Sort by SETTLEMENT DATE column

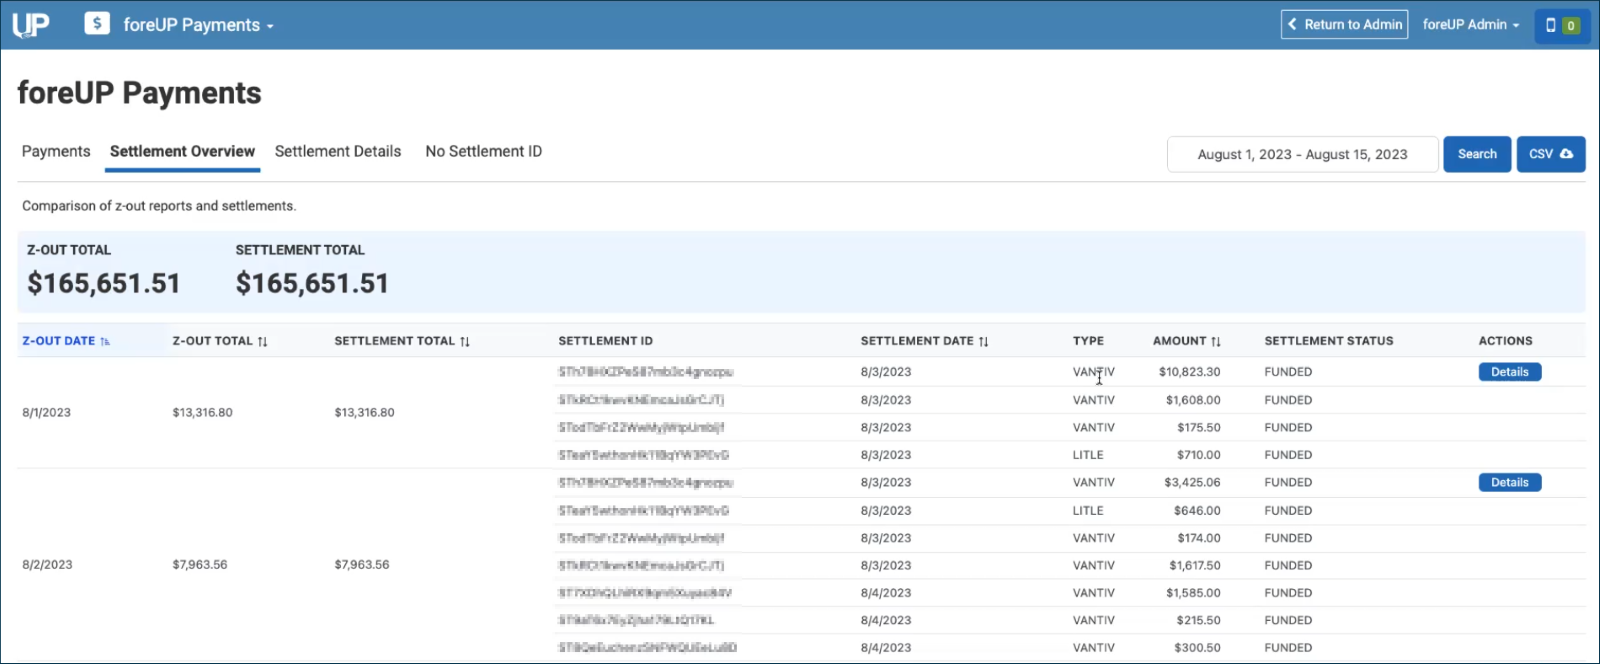point(925,341)
